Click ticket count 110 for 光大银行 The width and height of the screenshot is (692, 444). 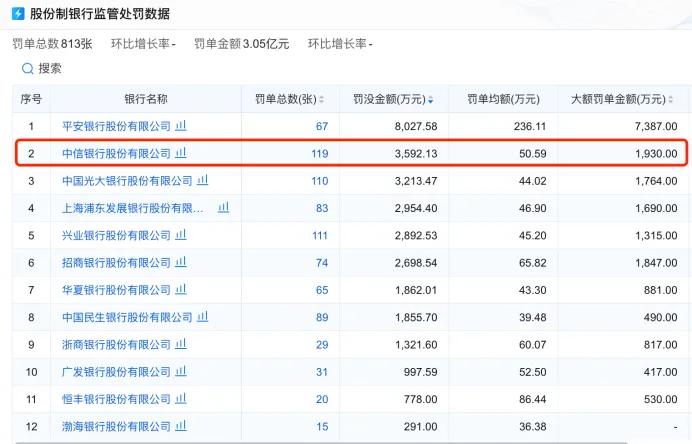320,181
